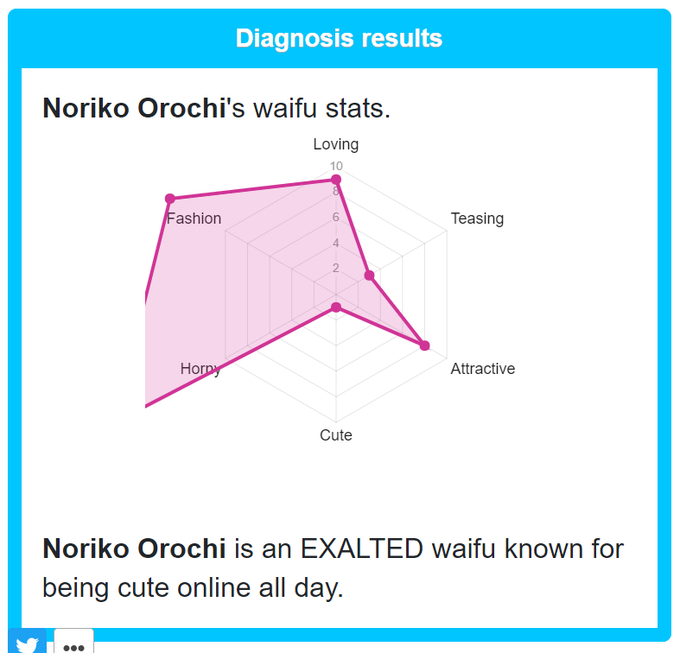
Task: Click the word EXALTED in the result text
Action: 362,549
